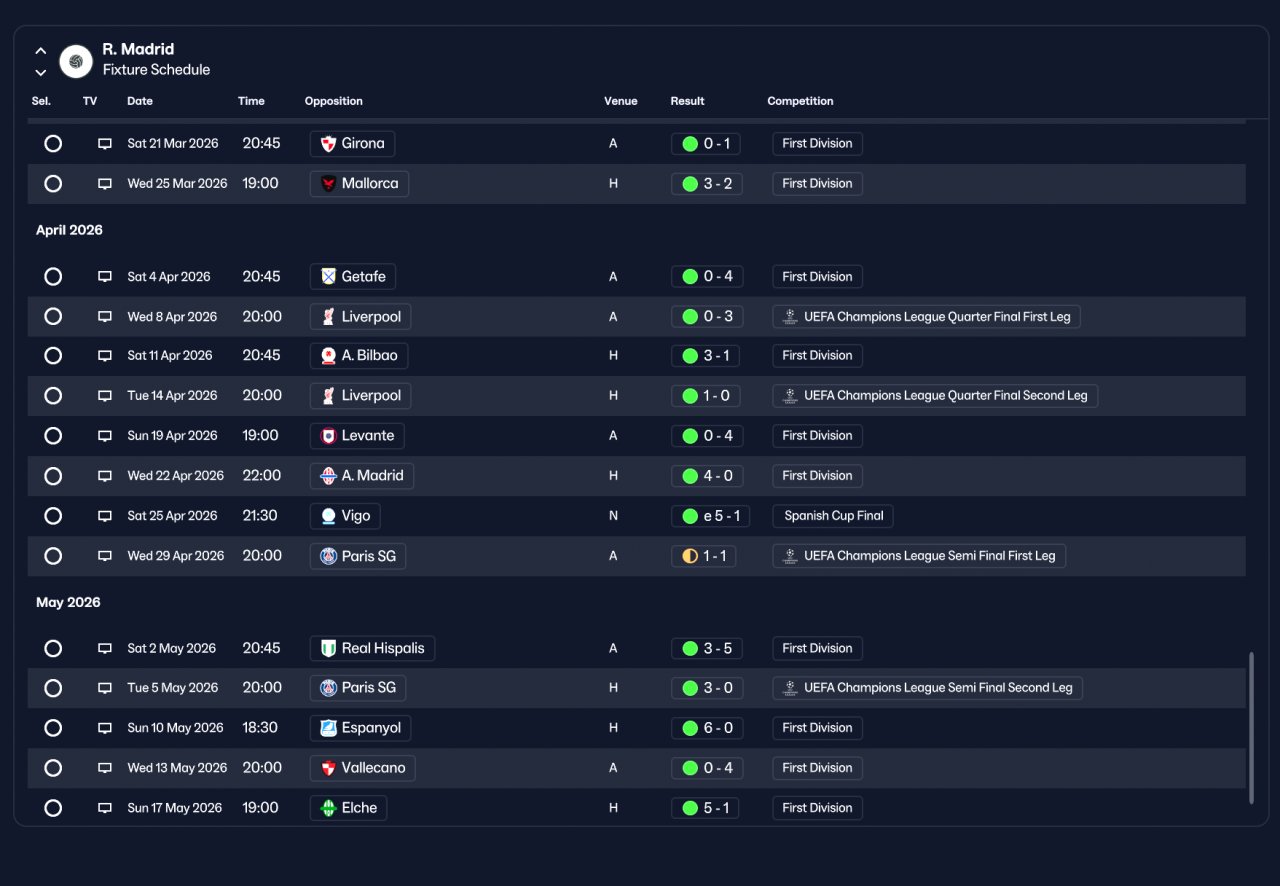This screenshot has width=1280, height=886.
Task: Click the R. Madrid club badge icon
Action: click(x=76, y=61)
